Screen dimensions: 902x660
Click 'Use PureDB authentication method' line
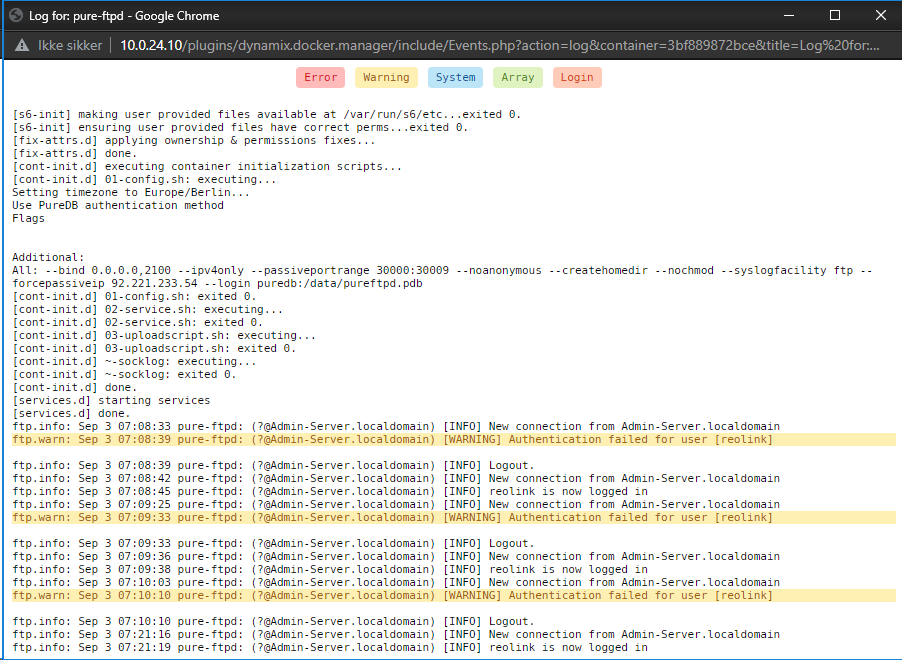point(118,205)
